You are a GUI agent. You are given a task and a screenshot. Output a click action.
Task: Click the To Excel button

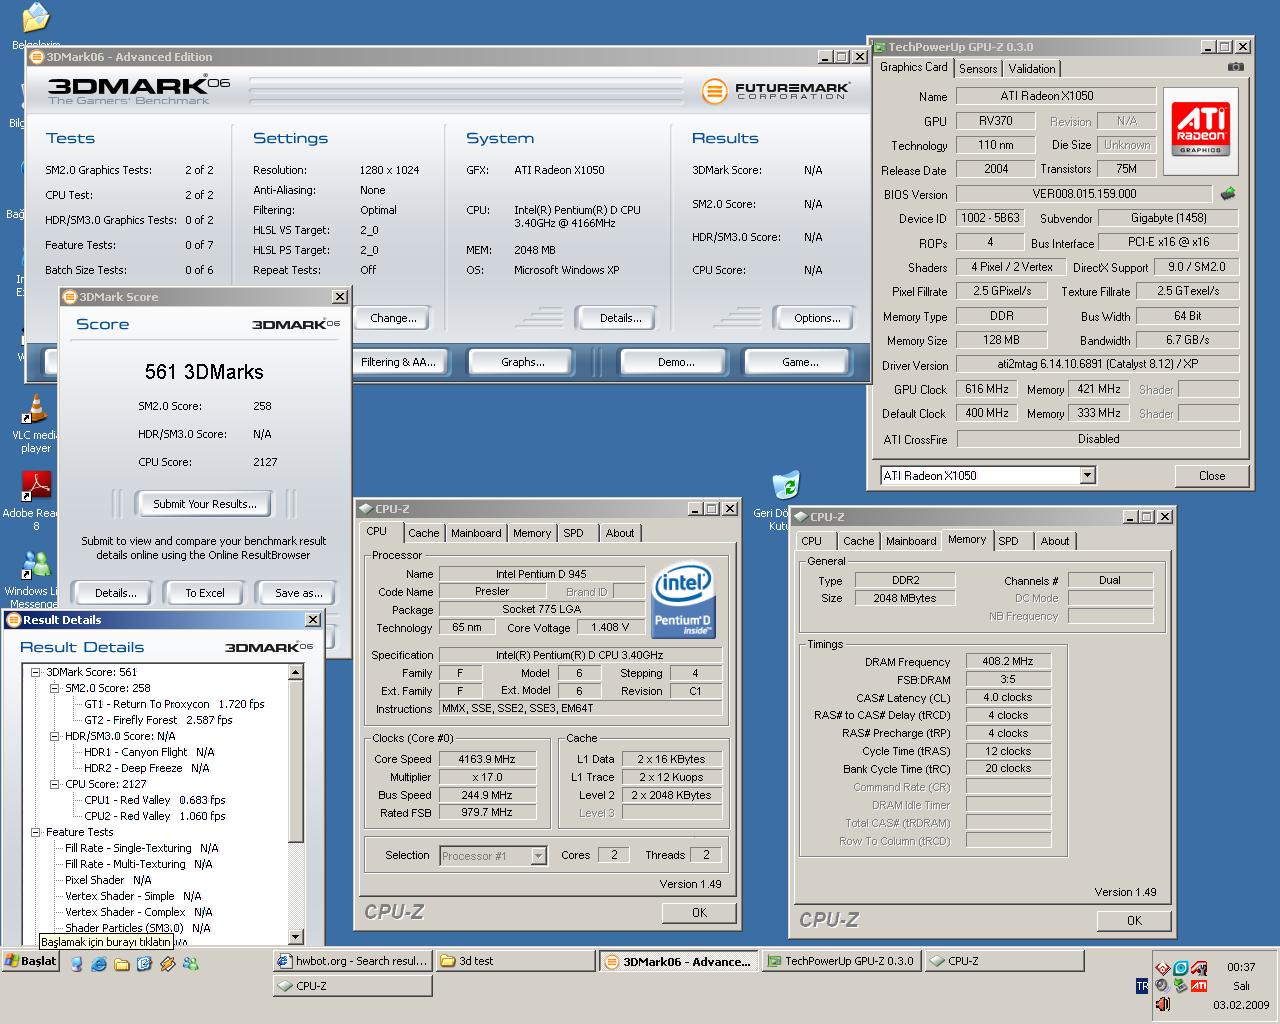pyautogui.click(x=205, y=593)
